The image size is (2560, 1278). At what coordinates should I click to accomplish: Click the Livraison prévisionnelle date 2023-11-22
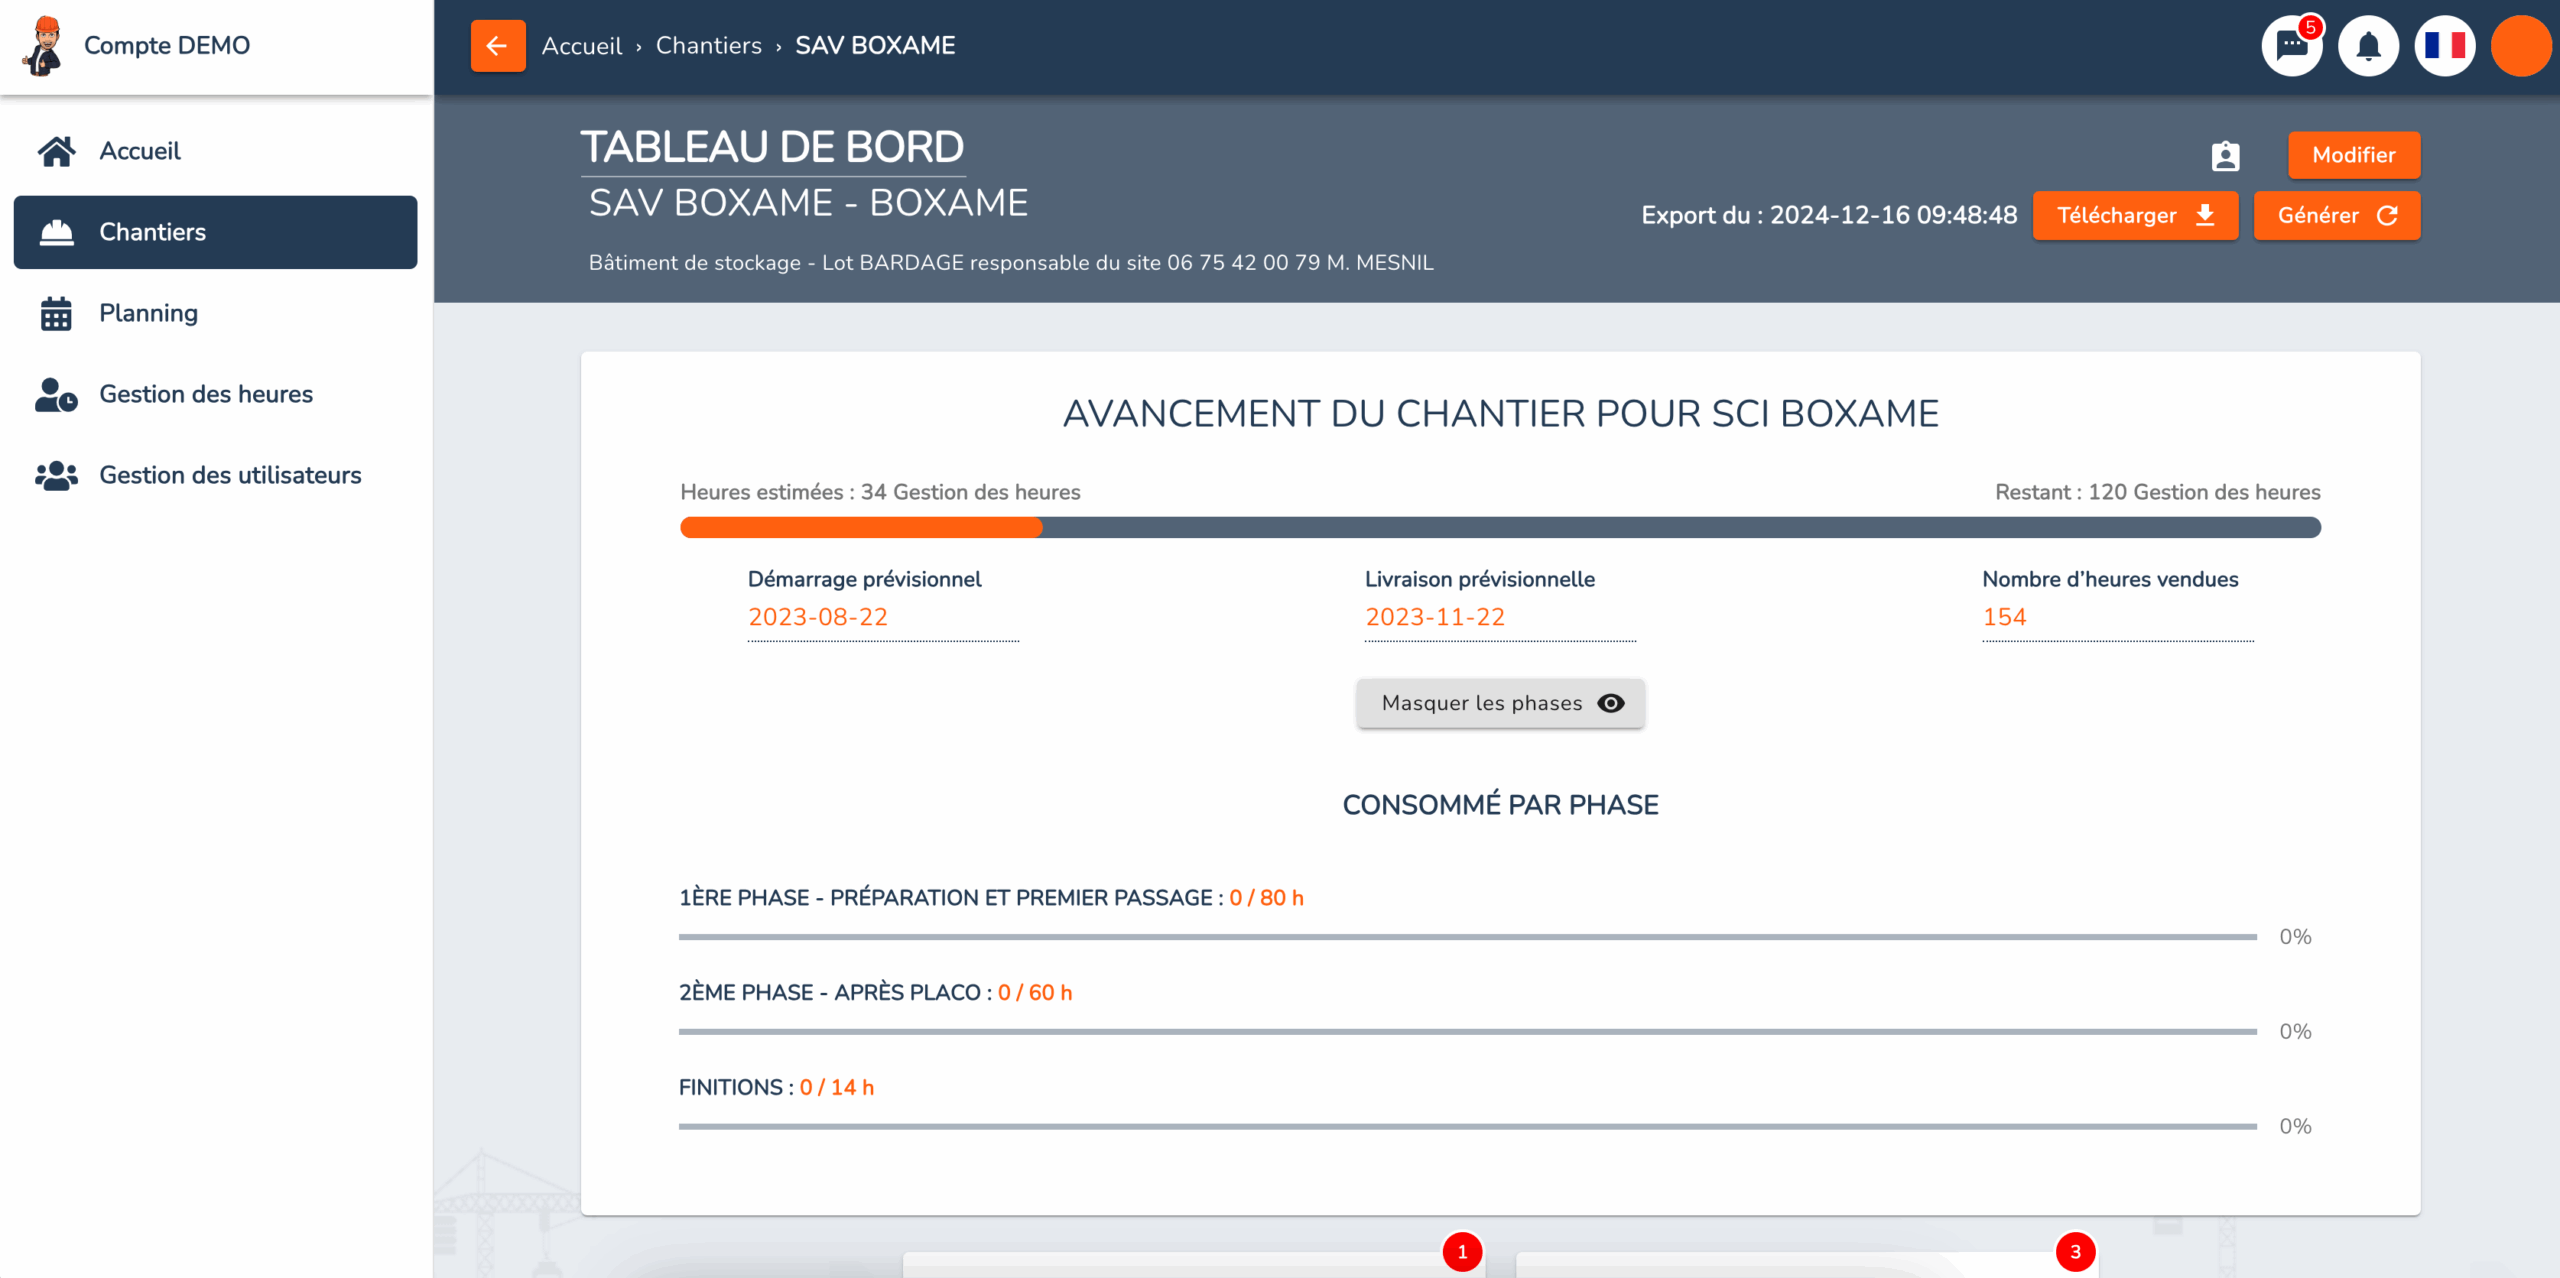(x=1435, y=617)
